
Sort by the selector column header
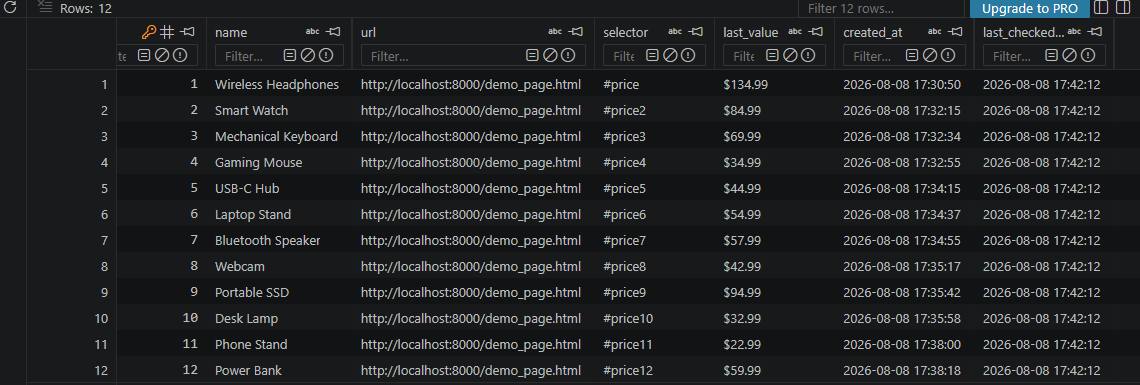(x=625, y=33)
